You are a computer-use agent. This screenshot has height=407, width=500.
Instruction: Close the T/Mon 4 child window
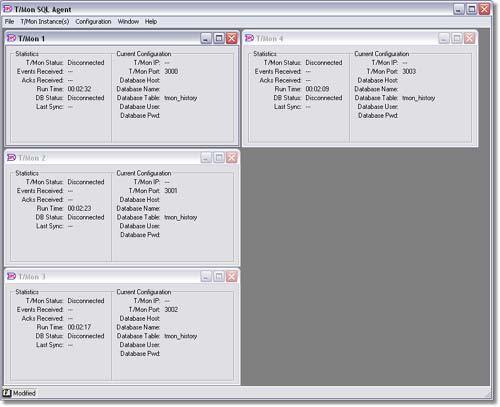[469, 39]
